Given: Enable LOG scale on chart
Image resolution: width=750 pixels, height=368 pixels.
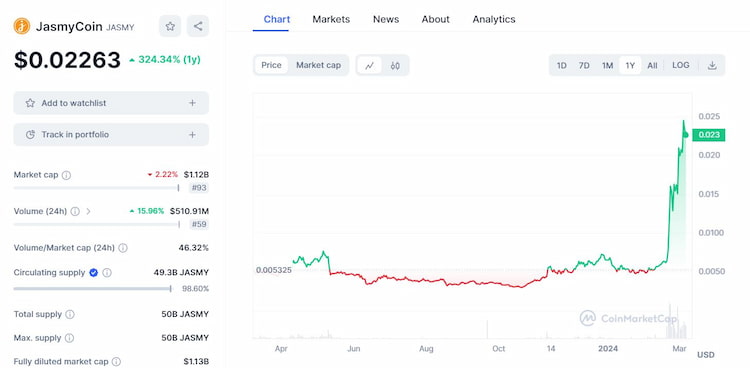Looking at the screenshot, I should 681,65.
